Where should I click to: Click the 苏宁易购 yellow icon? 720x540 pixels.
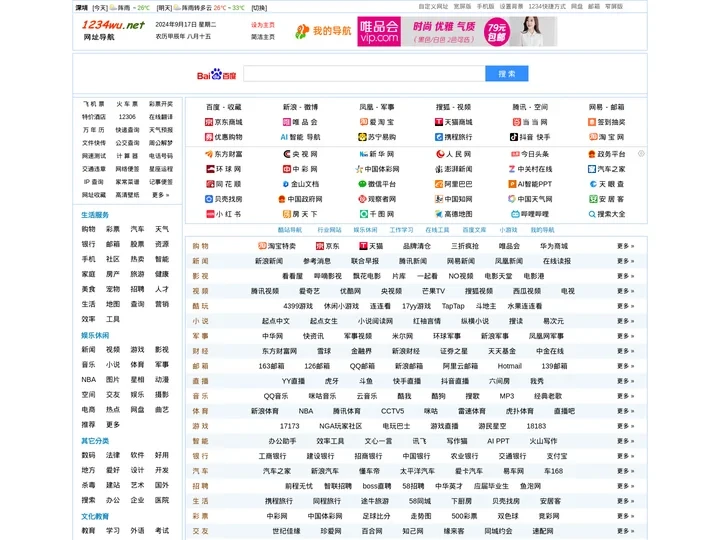362,137
